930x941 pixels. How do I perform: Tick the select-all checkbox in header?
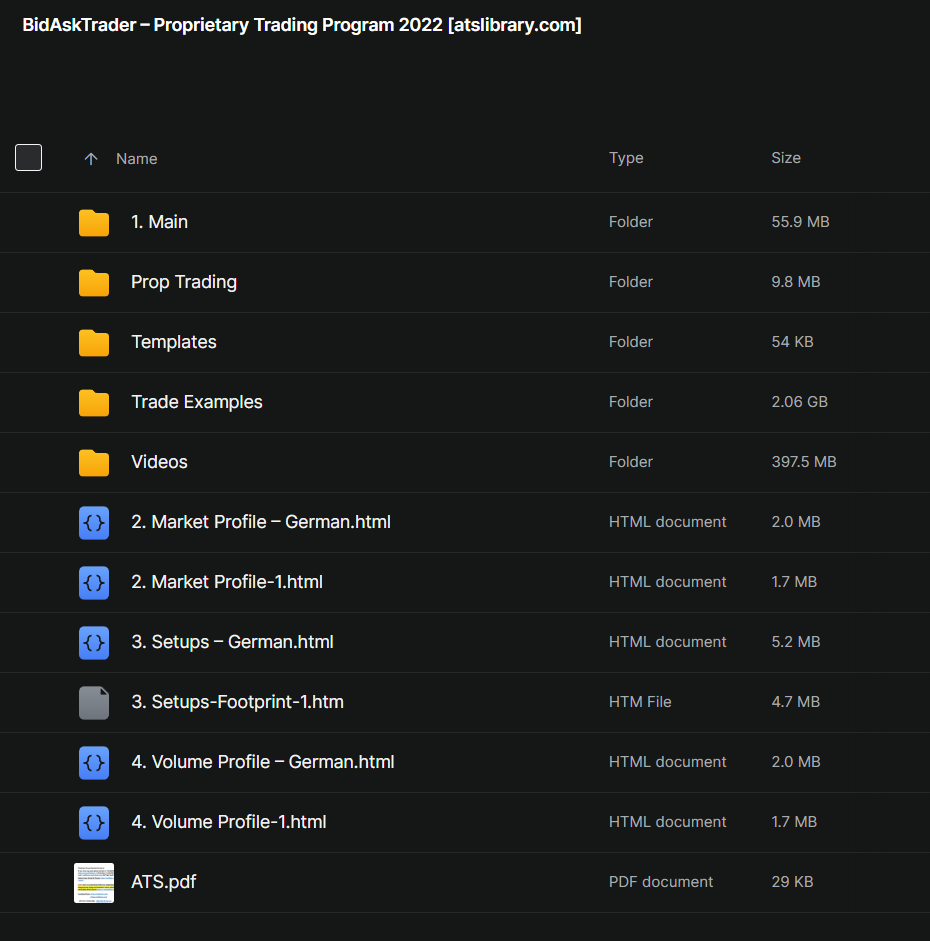click(28, 157)
